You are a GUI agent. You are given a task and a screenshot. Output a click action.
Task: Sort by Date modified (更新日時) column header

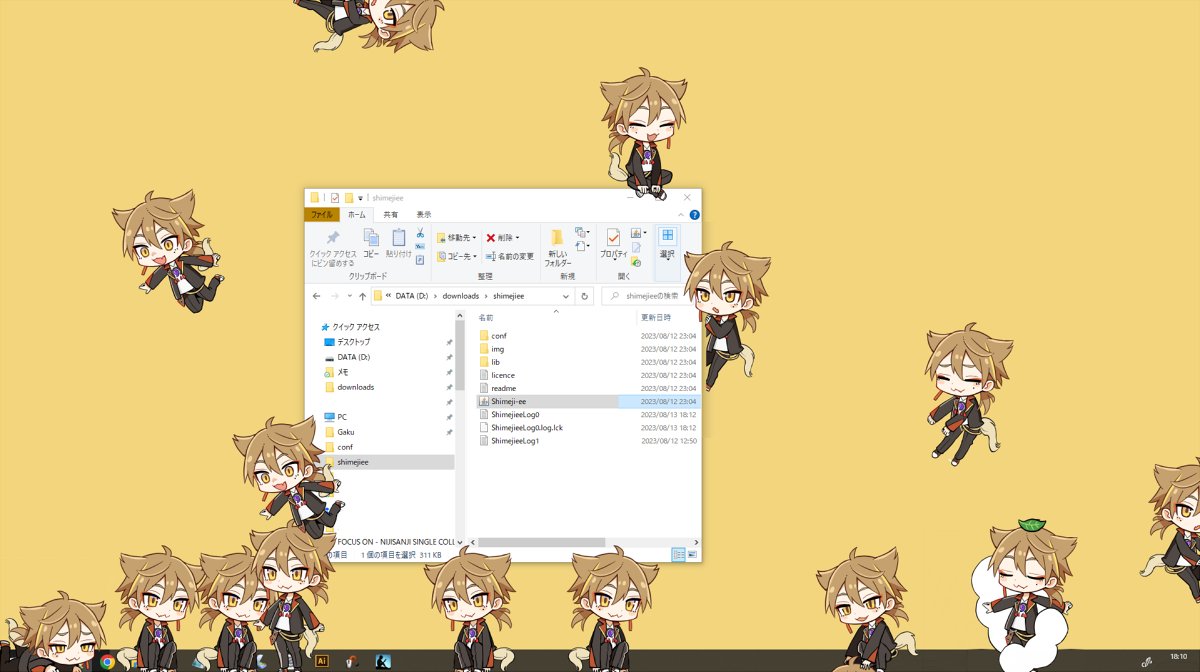(x=655, y=317)
